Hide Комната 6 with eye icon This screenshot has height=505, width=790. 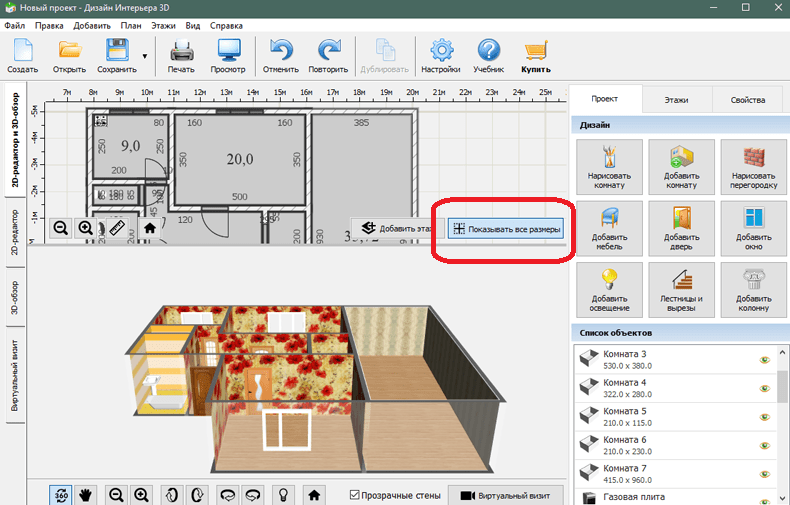(x=765, y=446)
